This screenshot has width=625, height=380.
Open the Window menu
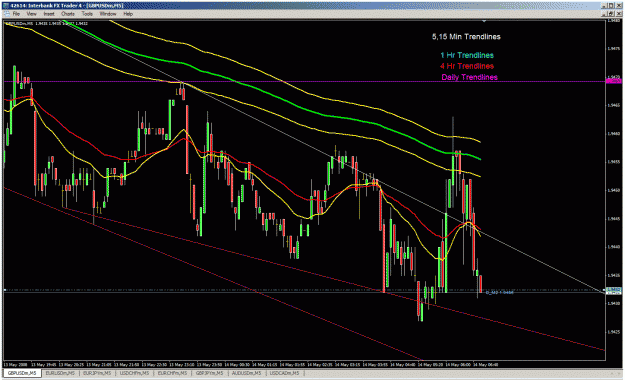108,14
